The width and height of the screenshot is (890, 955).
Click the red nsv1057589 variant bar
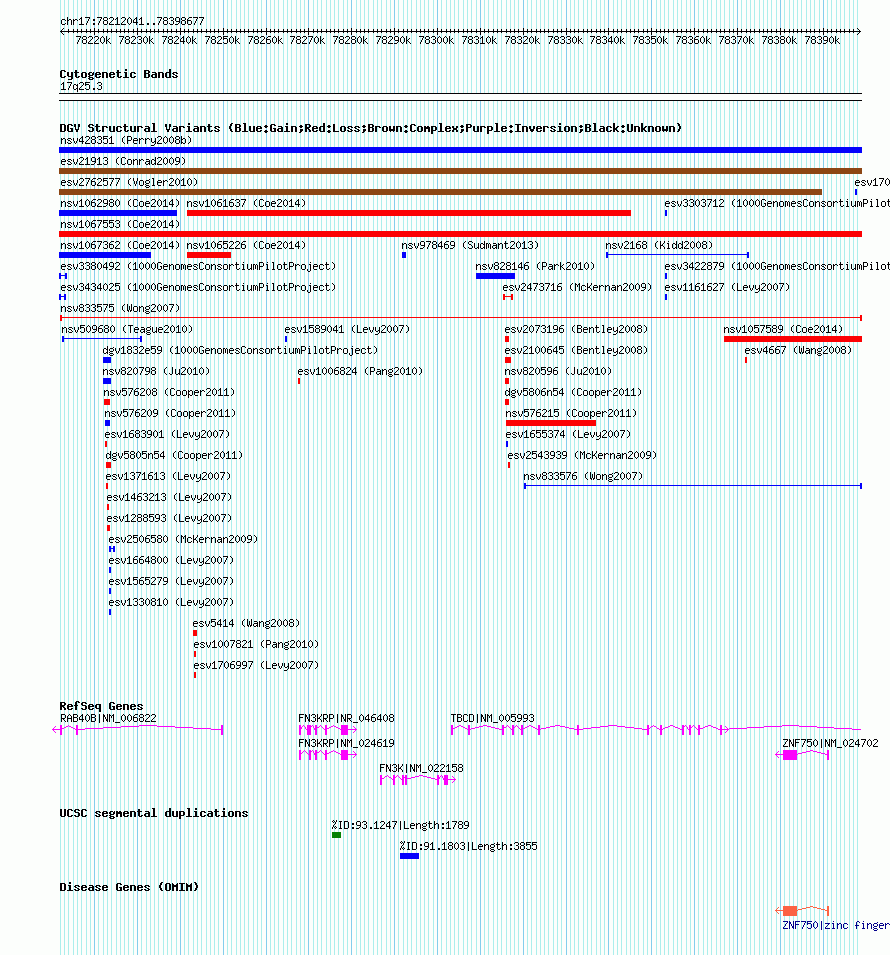tap(793, 339)
